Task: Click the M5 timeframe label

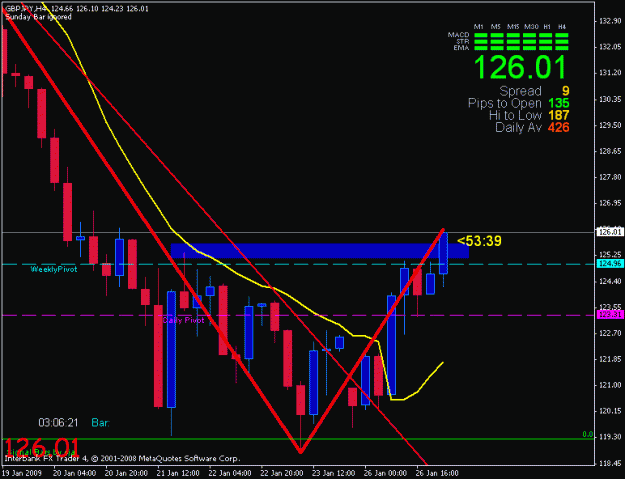Action: (x=495, y=27)
